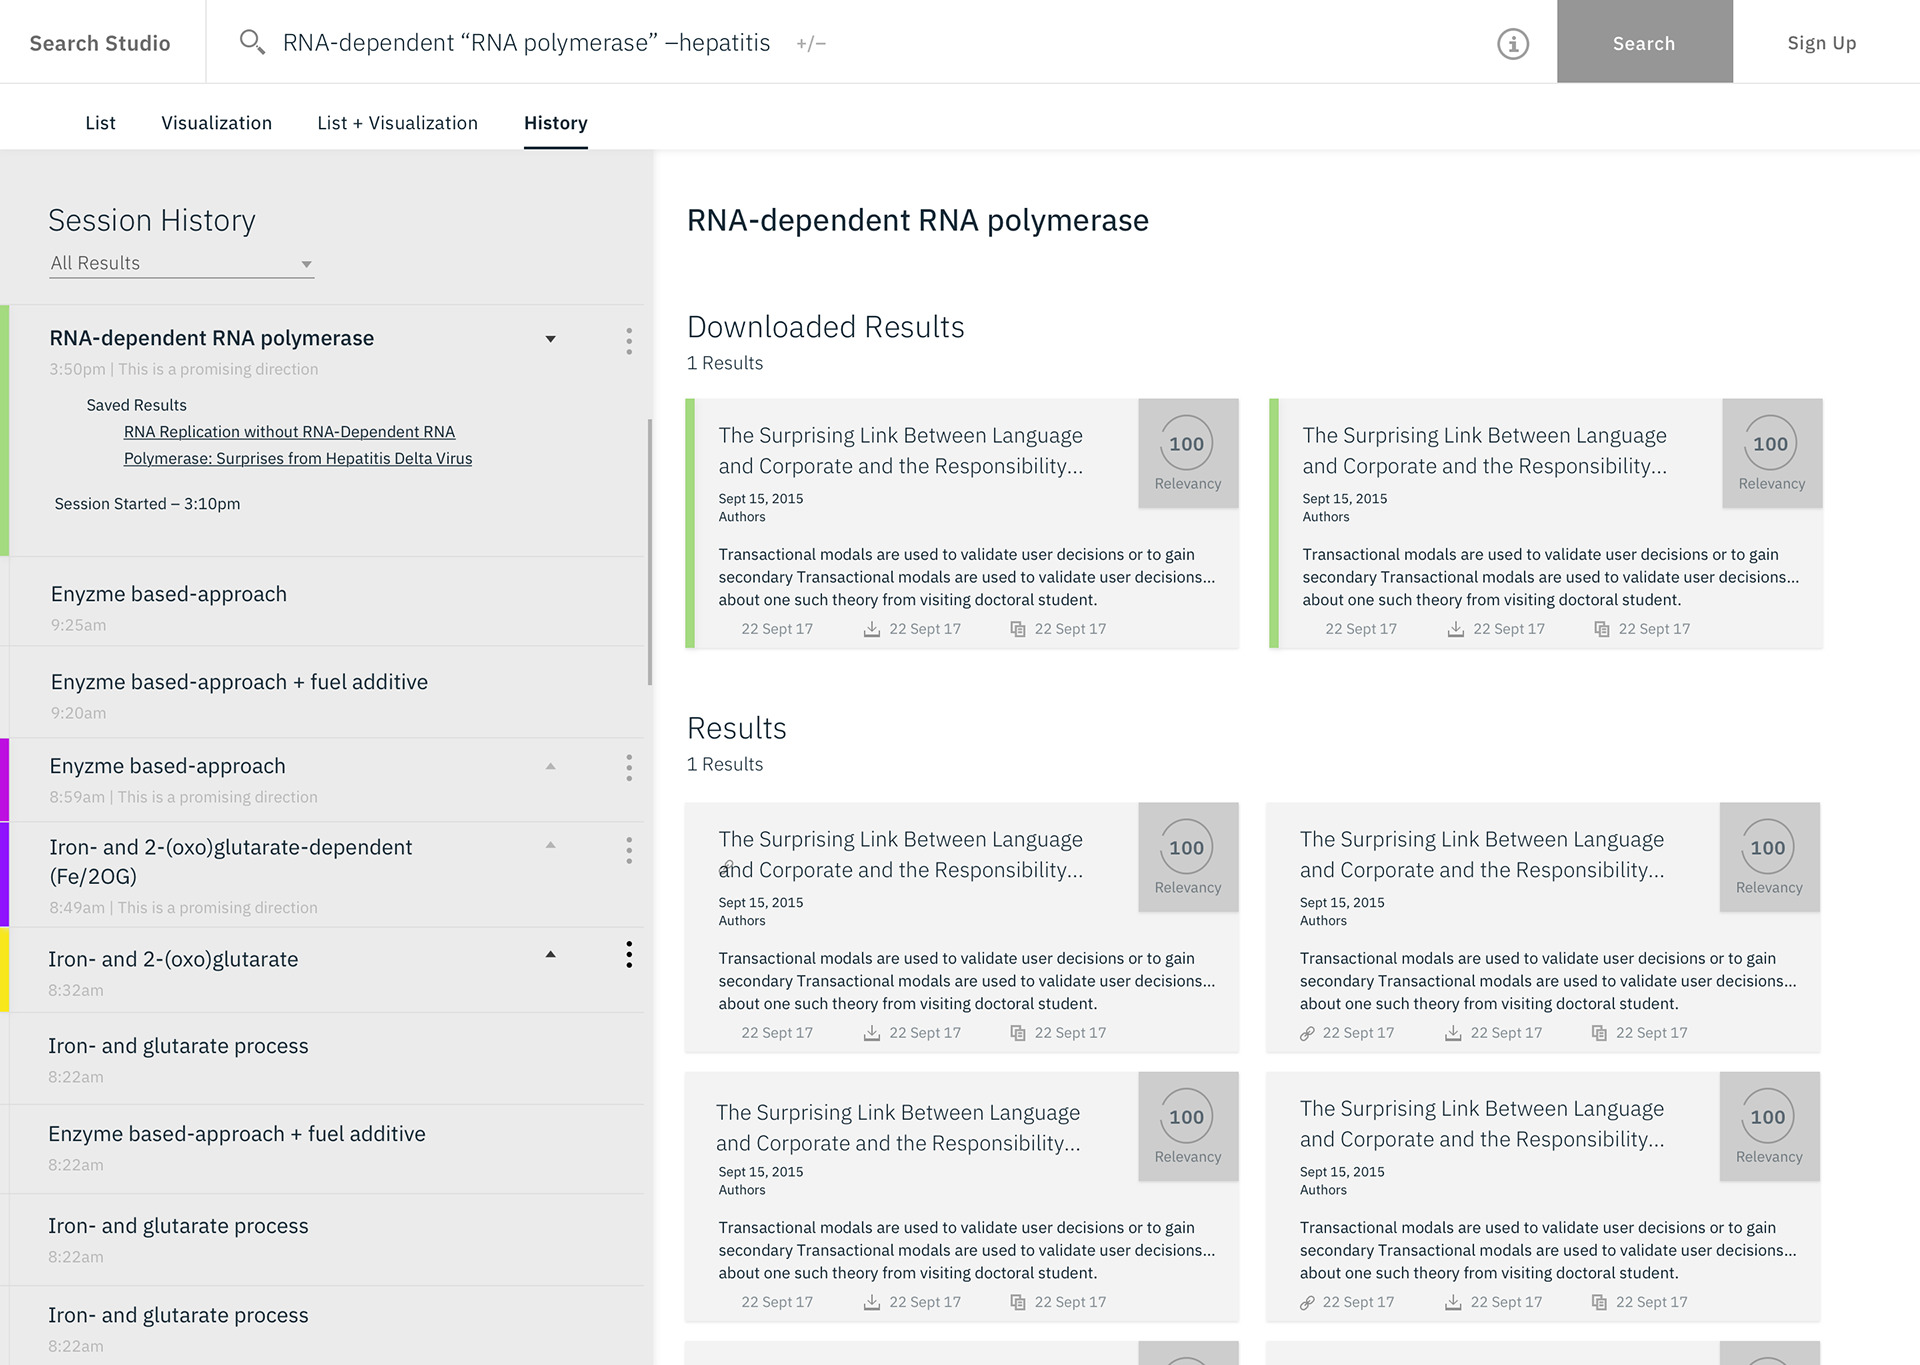
Task: Open title of left Downloaded Results card
Action: (x=900, y=451)
